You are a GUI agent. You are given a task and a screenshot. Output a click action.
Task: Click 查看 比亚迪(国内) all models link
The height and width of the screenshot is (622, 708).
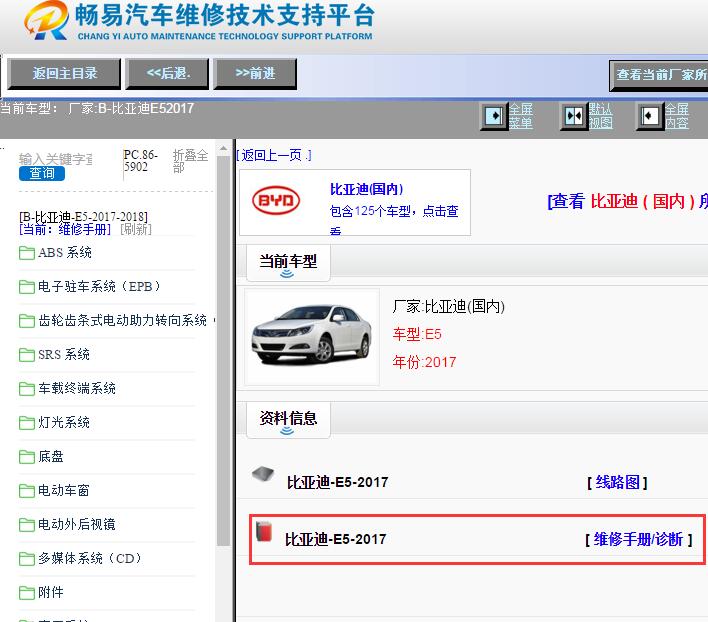[x=628, y=201]
